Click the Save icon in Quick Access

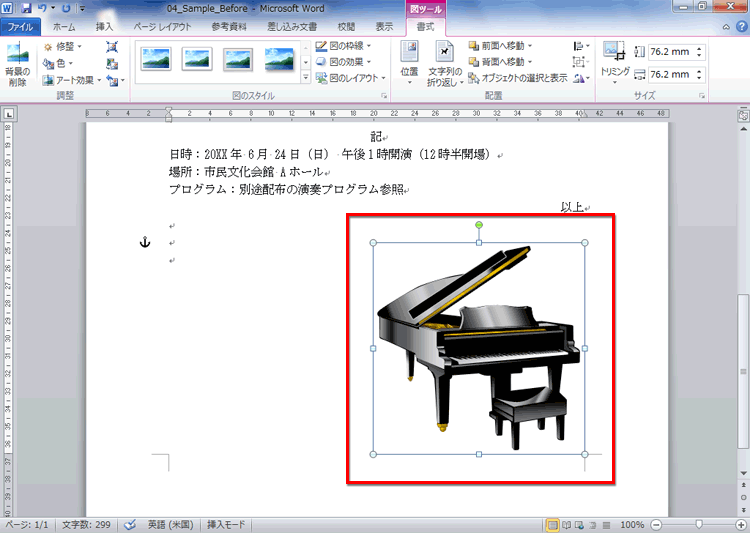[26, 8]
